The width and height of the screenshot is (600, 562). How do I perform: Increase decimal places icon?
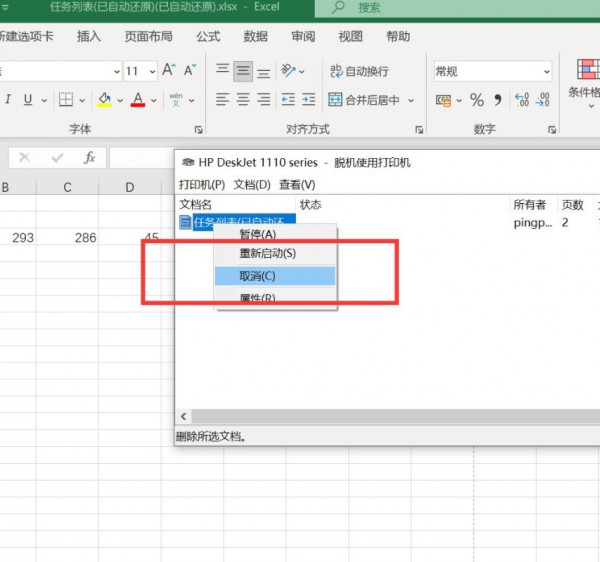522,100
